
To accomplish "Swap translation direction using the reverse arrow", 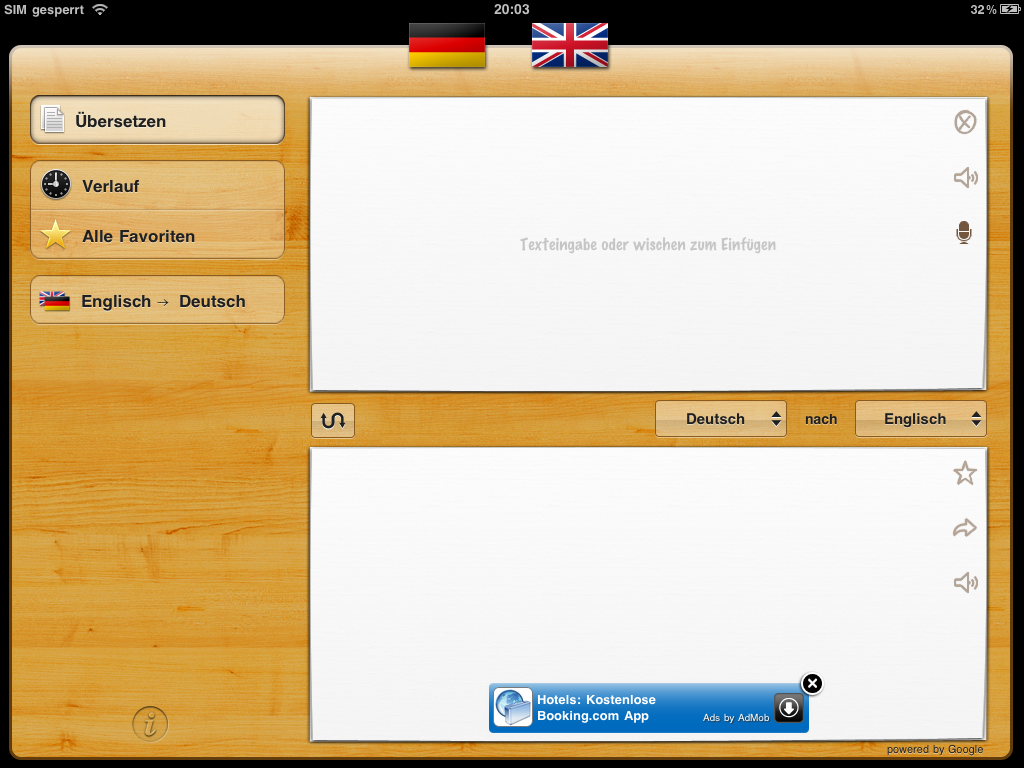I will [x=331, y=419].
